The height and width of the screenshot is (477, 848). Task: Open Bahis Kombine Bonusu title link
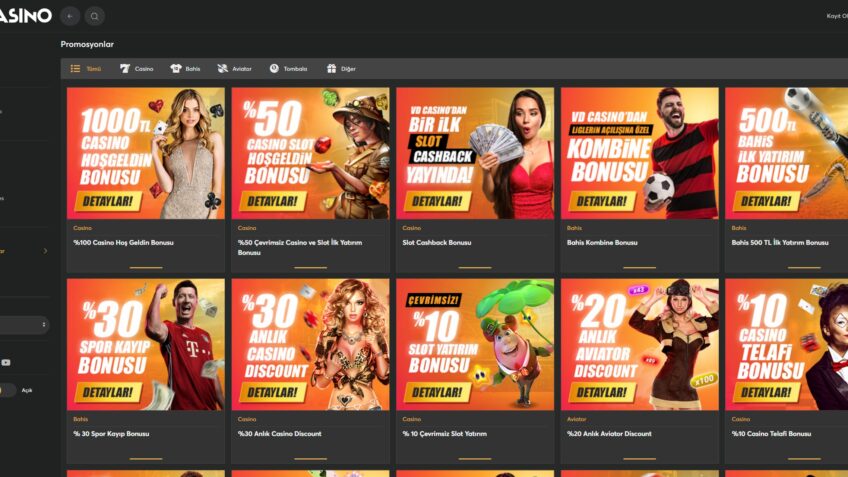[602, 243]
